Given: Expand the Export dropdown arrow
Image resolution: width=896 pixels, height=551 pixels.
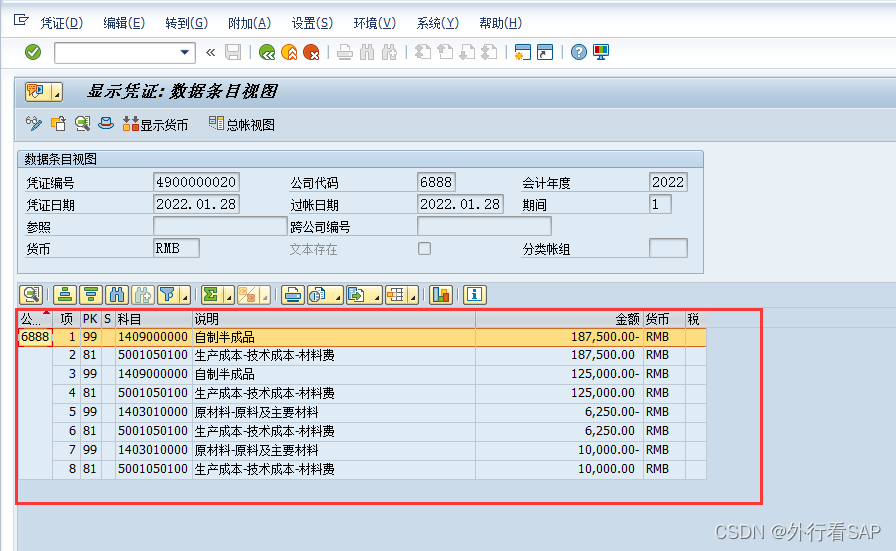Looking at the screenshot, I should pos(377,296).
